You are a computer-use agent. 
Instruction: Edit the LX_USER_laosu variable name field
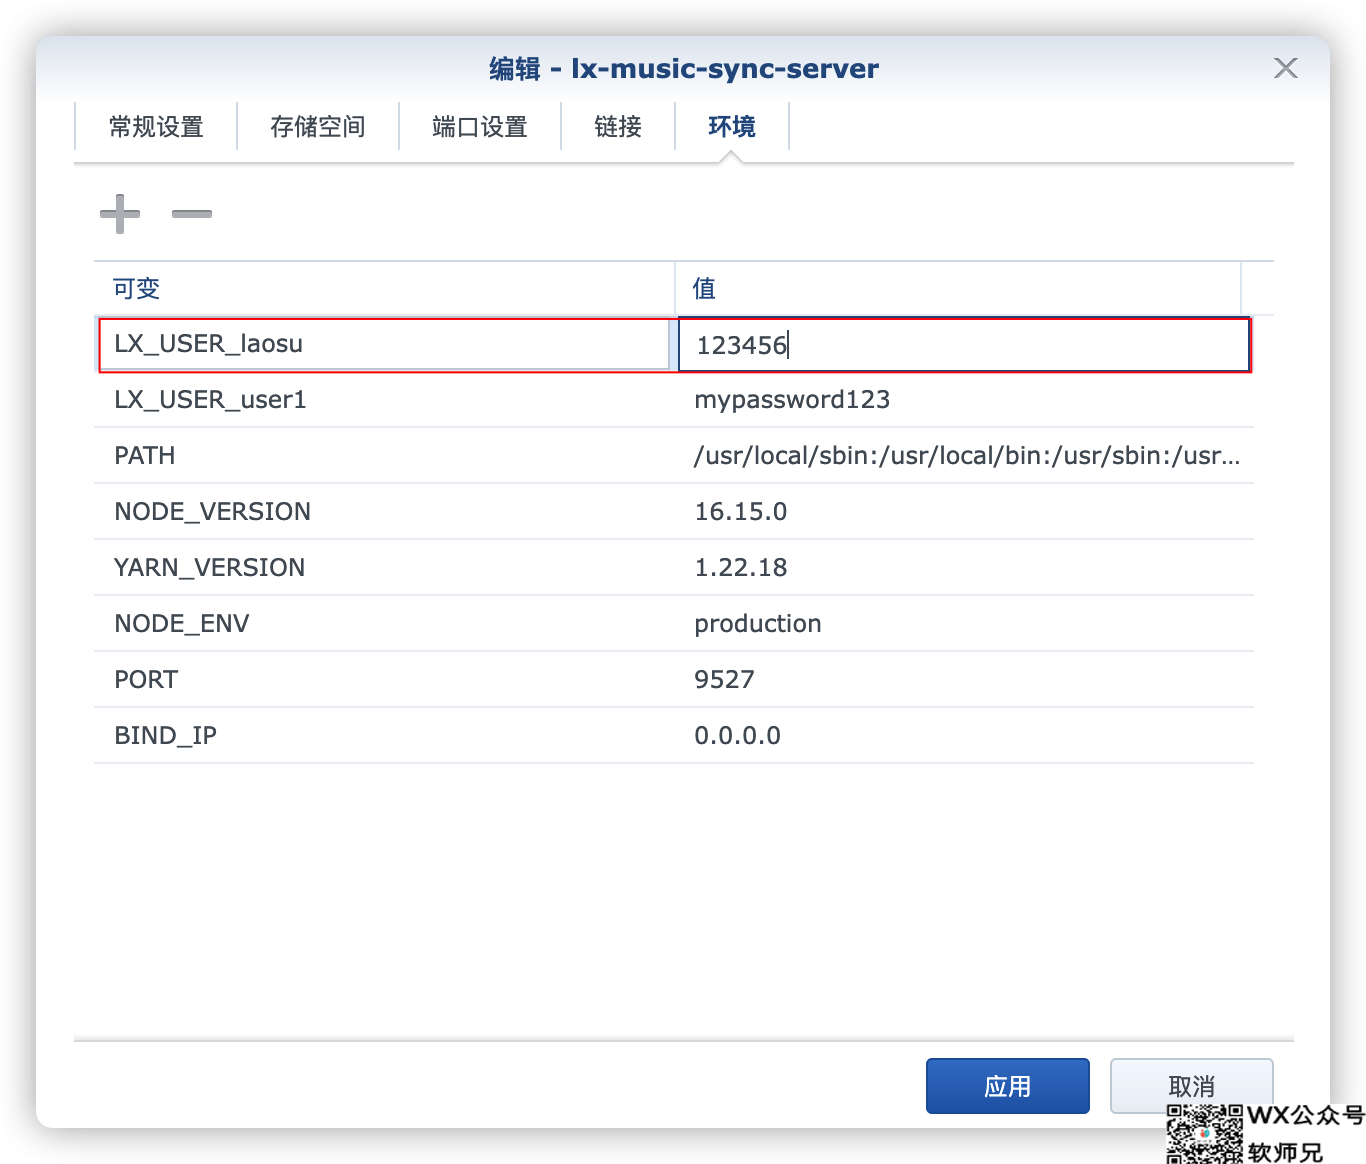point(385,345)
